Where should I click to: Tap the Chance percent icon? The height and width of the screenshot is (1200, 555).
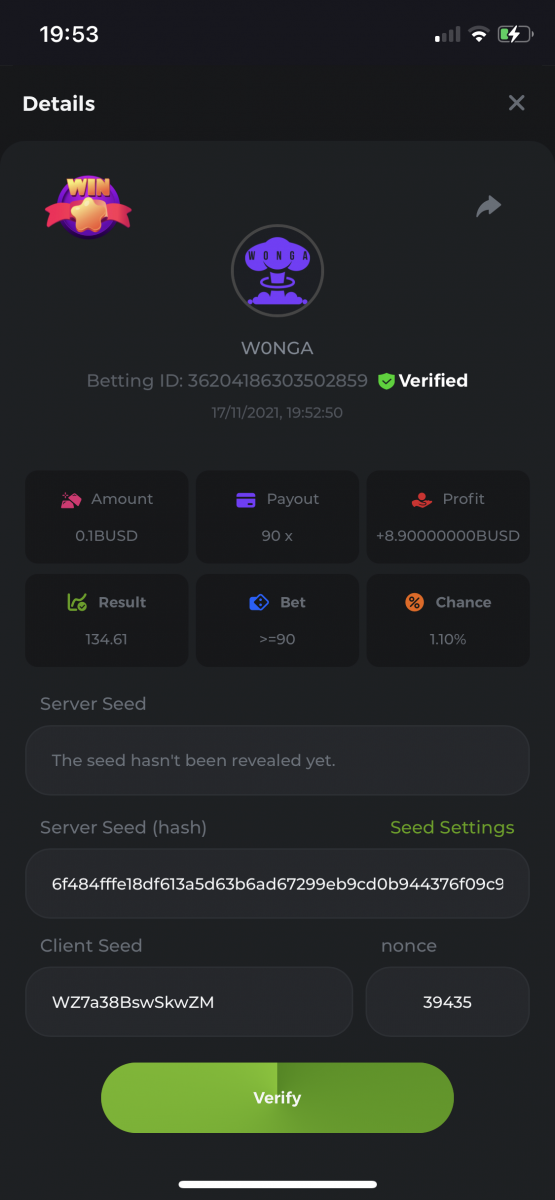[x=414, y=602]
